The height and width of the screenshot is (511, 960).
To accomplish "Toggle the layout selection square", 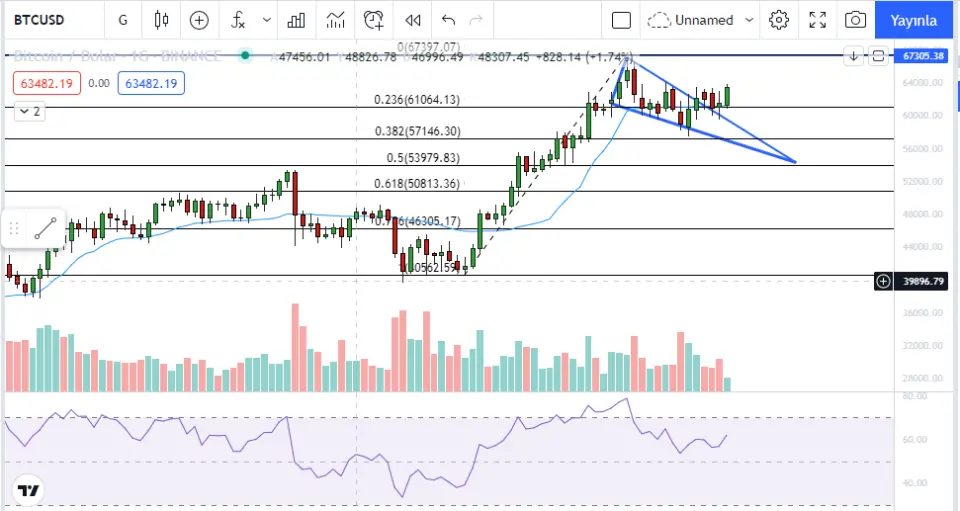I will click(621, 20).
